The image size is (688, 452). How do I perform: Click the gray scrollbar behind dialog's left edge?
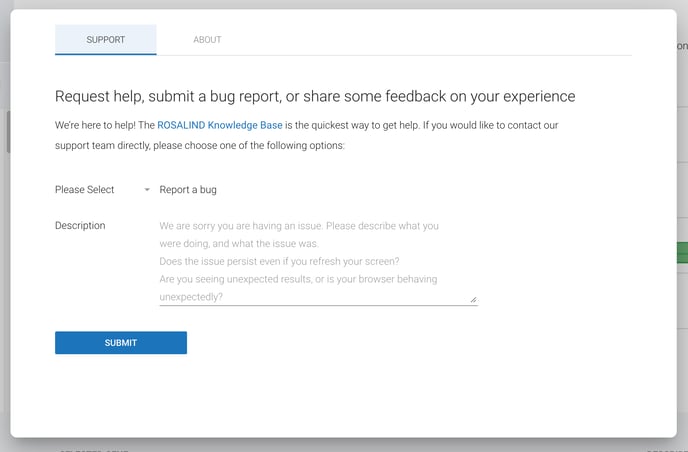[x=8, y=132]
